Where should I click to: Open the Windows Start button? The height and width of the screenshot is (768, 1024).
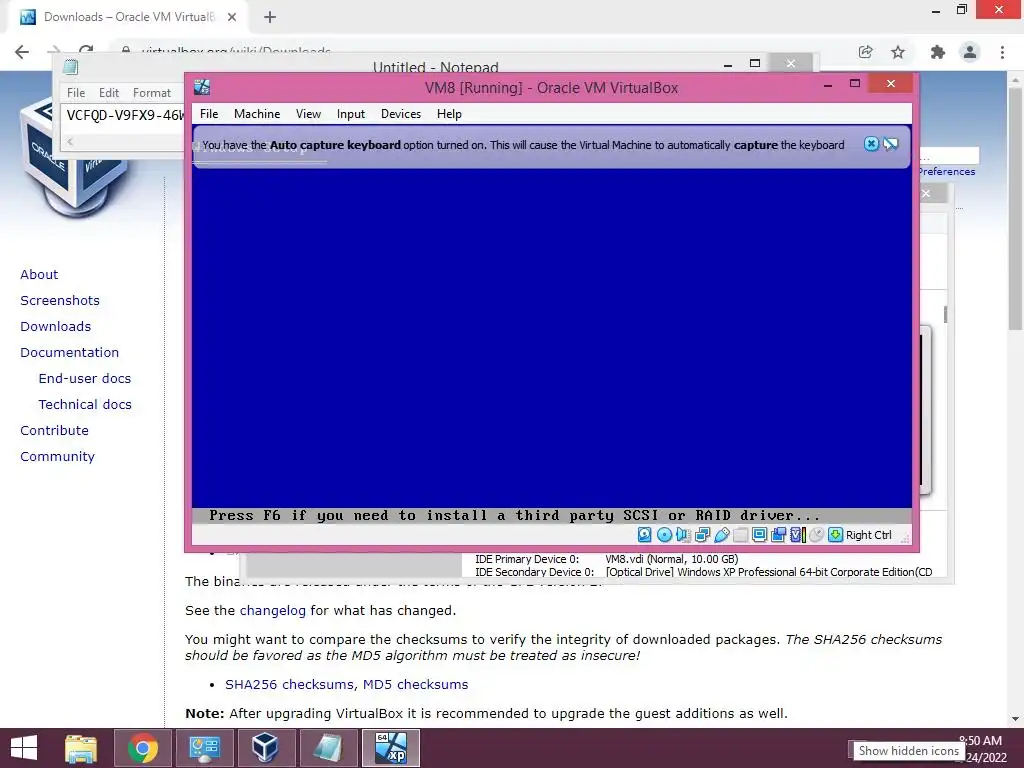pos(24,748)
